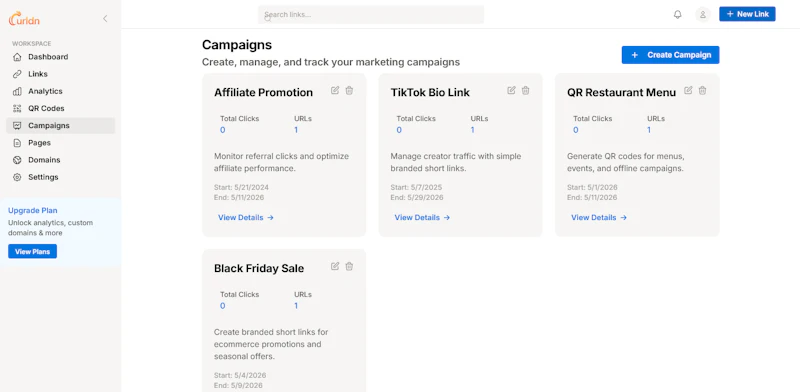Delete the QR Restaurant Menu campaign
The width and height of the screenshot is (800, 392).
(703, 90)
